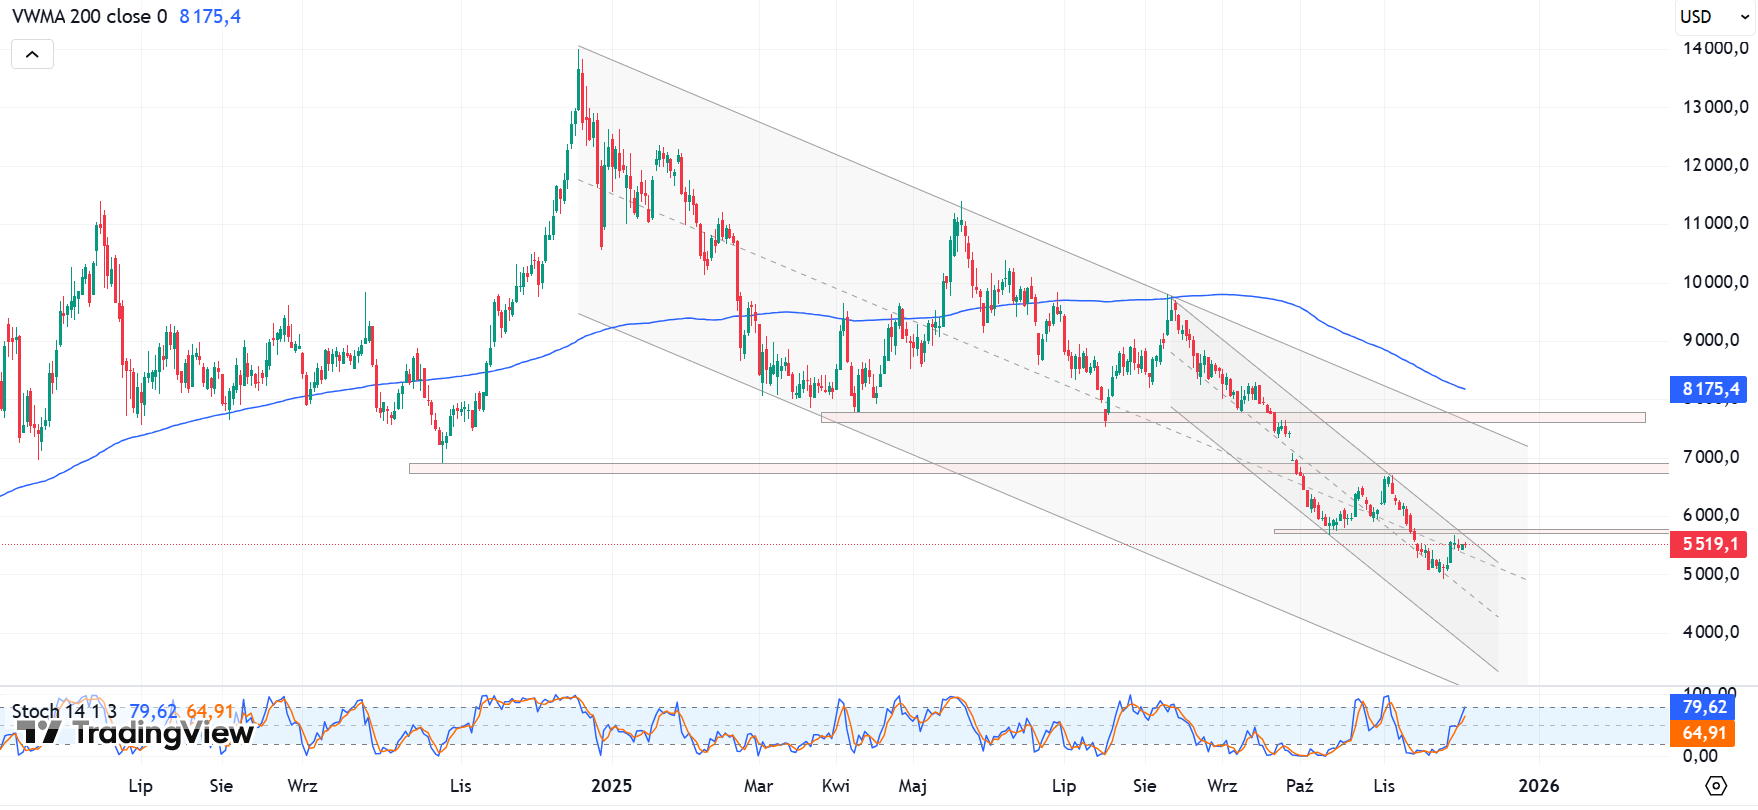This screenshot has height=810, width=1758.
Task: Click the blue 79,62 stochastic value tag
Action: point(1704,707)
